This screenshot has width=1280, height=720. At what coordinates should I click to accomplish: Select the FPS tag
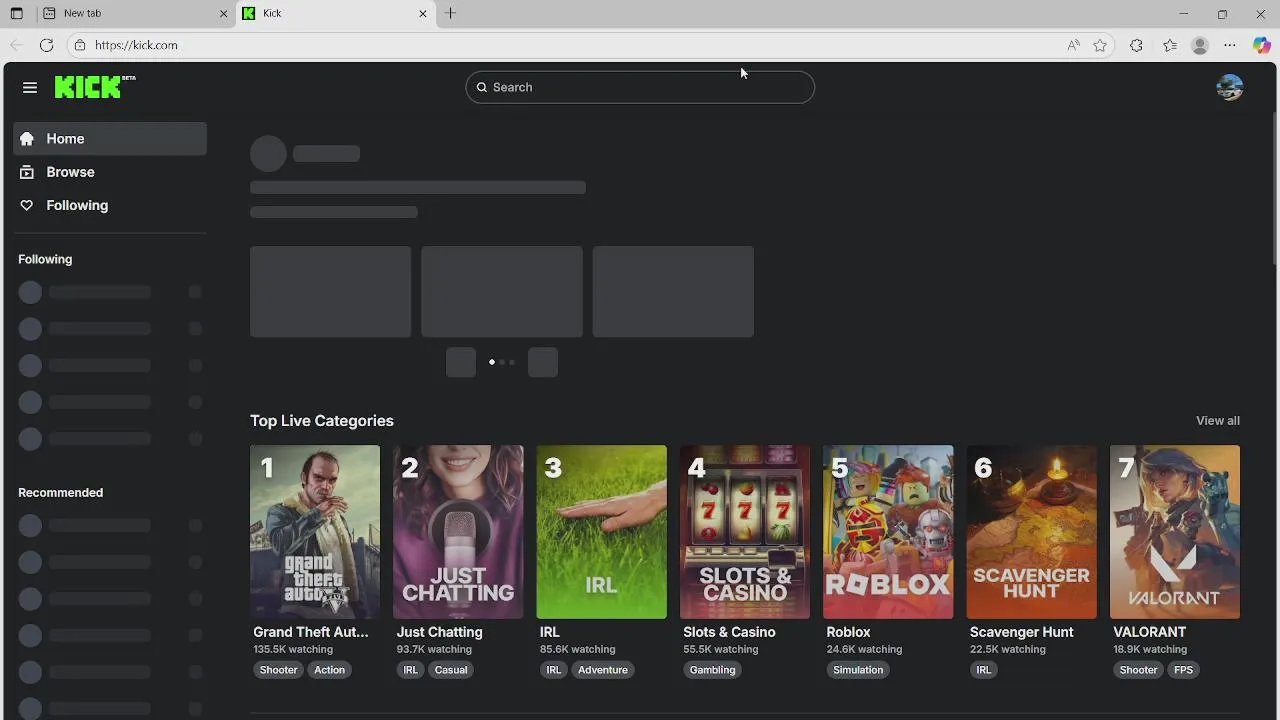pyautogui.click(x=1184, y=670)
